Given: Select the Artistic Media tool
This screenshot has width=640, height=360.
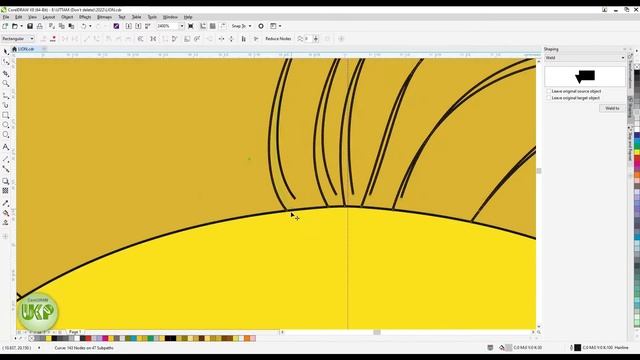Looking at the screenshot, I should click(x=6, y=105).
